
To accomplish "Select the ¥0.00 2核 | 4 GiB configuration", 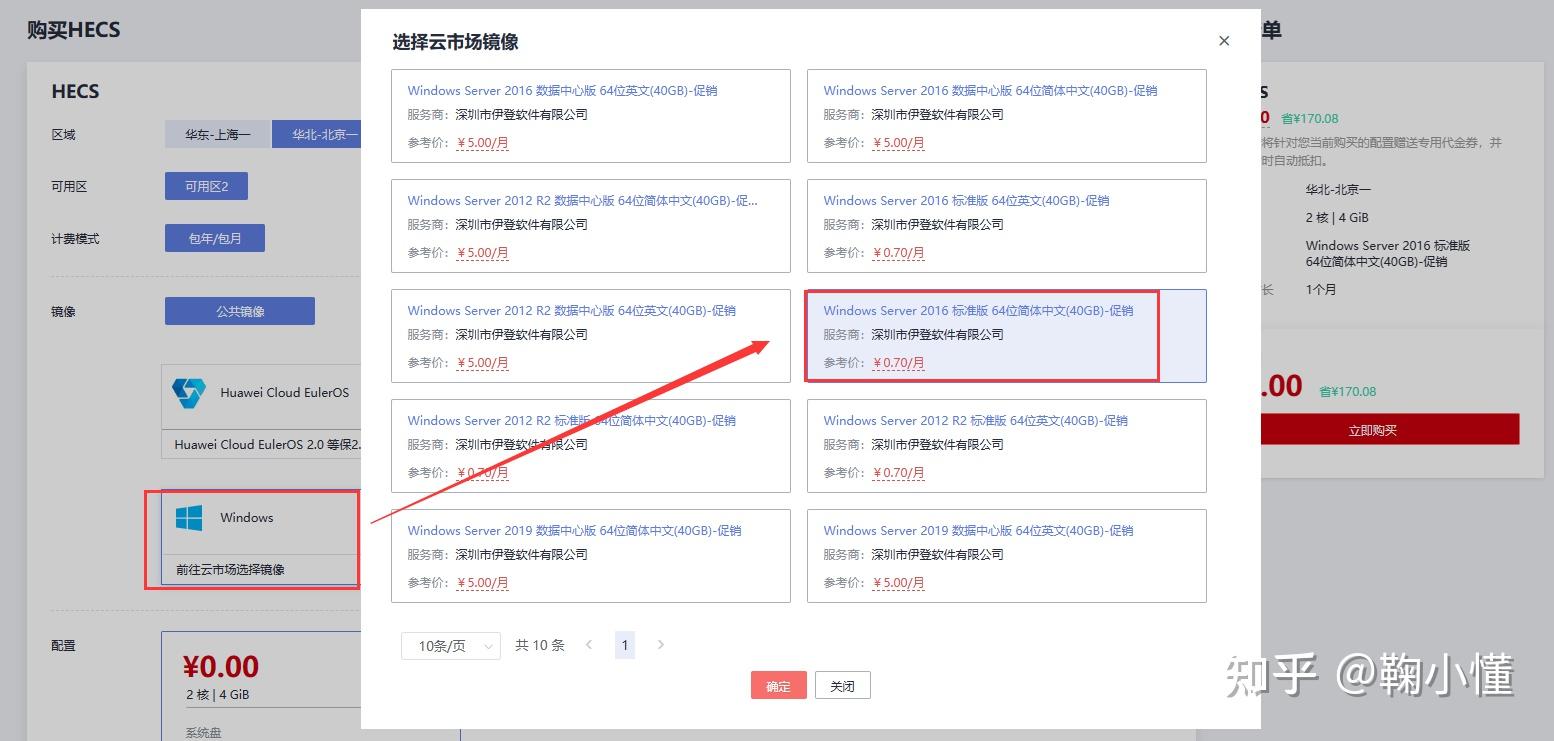I will point(261,686).
